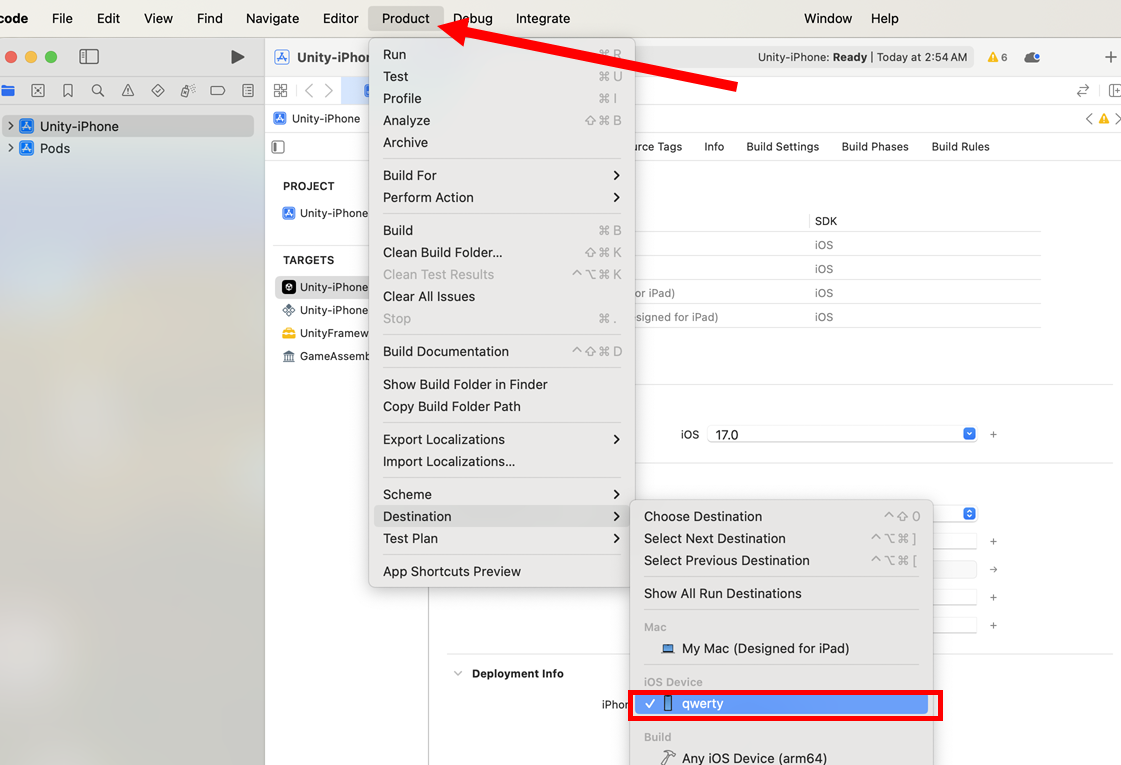The width and height of the screenshot is (1121, 765).
Task: Expand the Unity-iPhone project tree row
Action: pos(10,126)
